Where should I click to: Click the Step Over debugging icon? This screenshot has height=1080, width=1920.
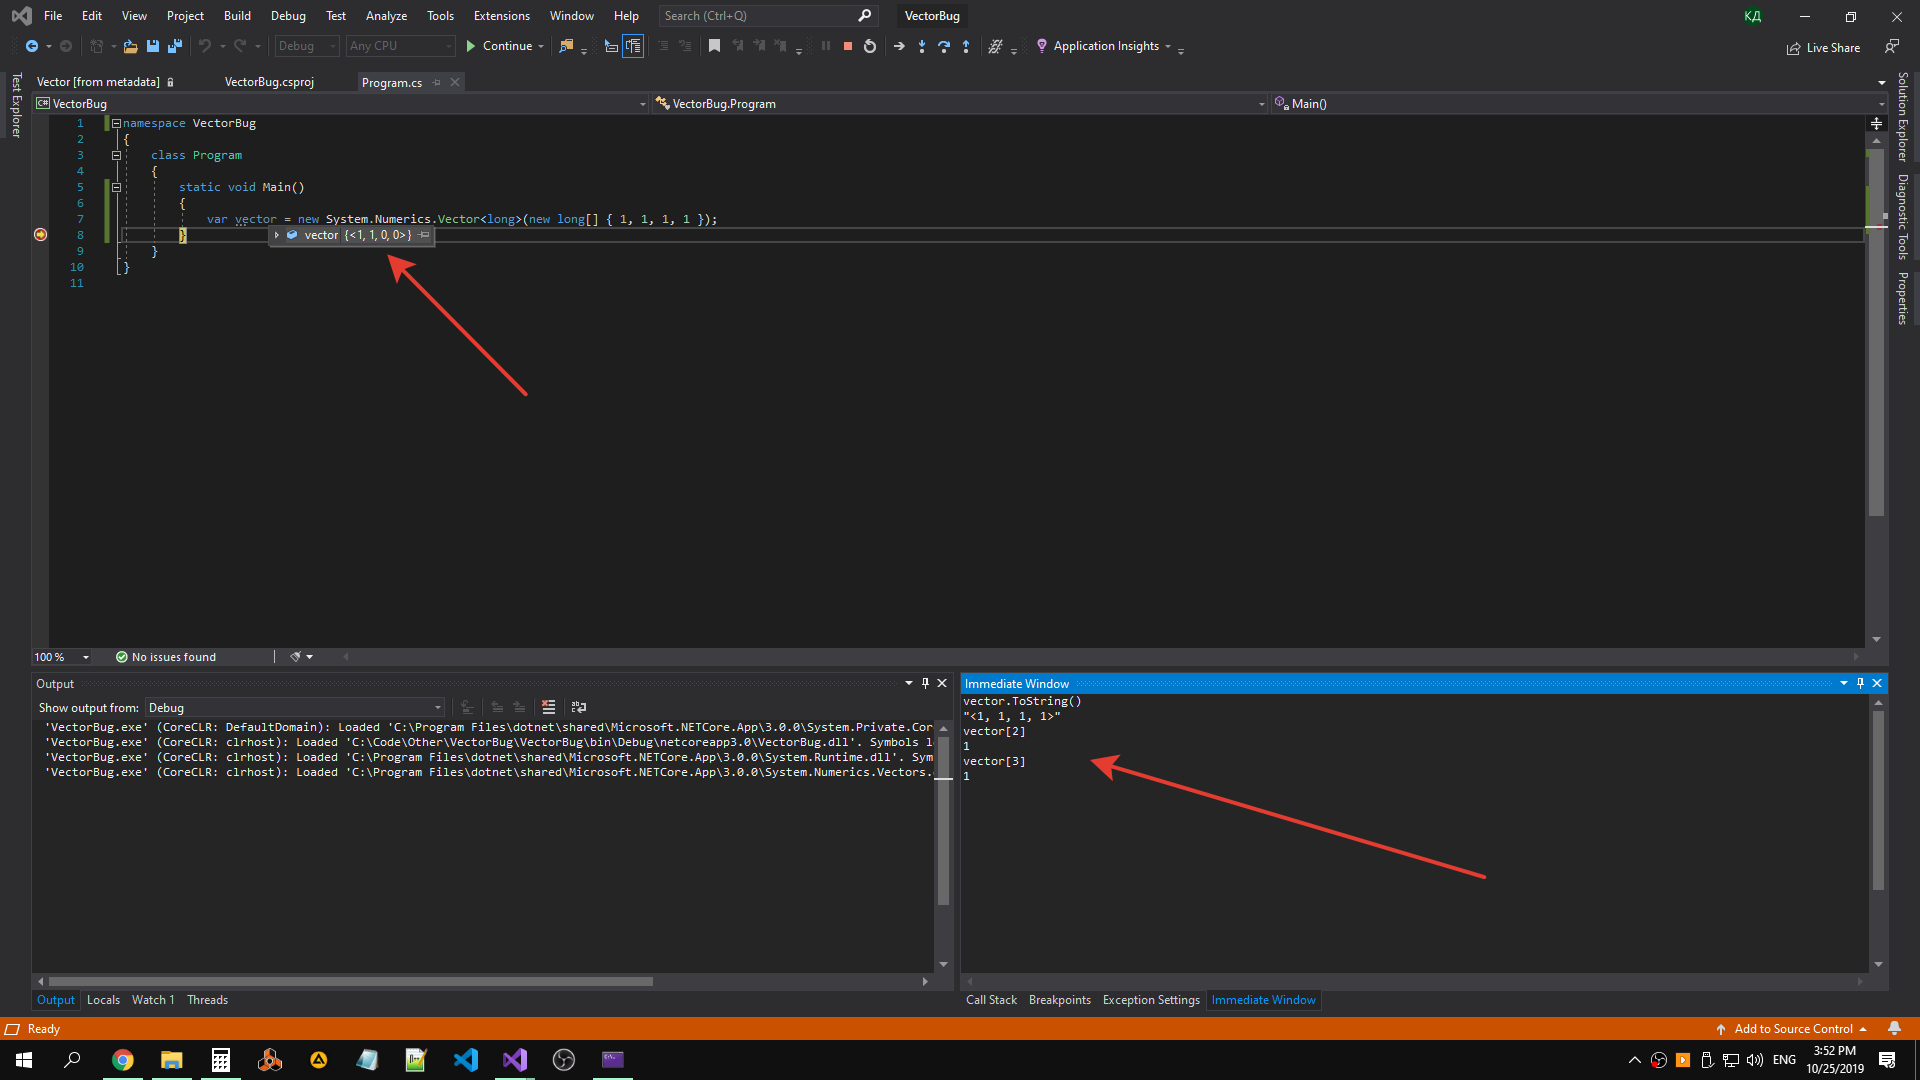tap(944, 46)
